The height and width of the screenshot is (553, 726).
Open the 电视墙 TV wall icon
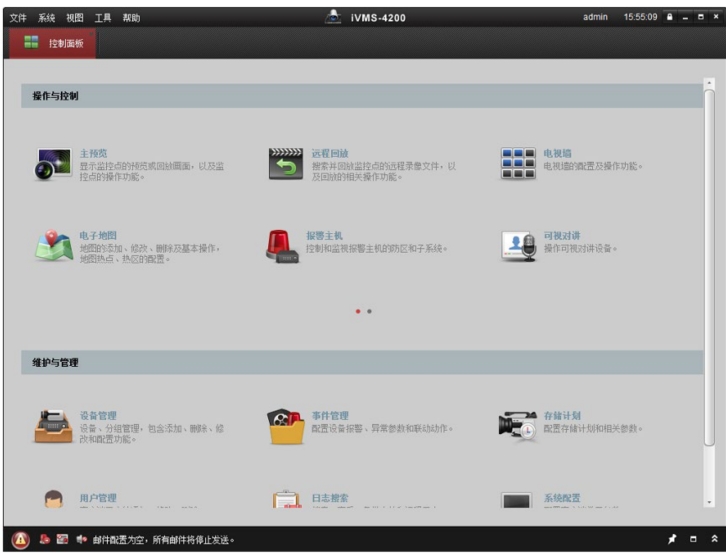(x=518, y=163)
